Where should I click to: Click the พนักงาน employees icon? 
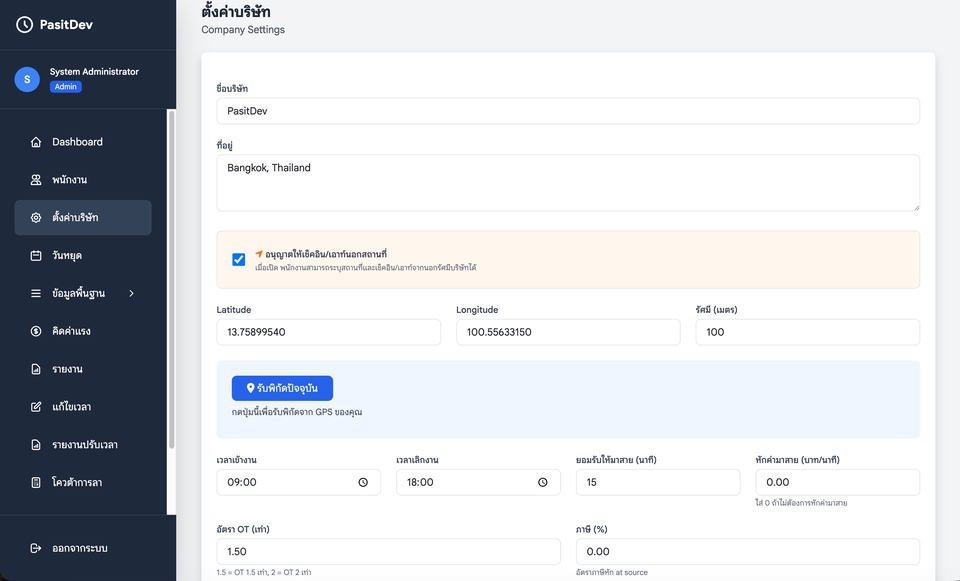pos(36,180)
